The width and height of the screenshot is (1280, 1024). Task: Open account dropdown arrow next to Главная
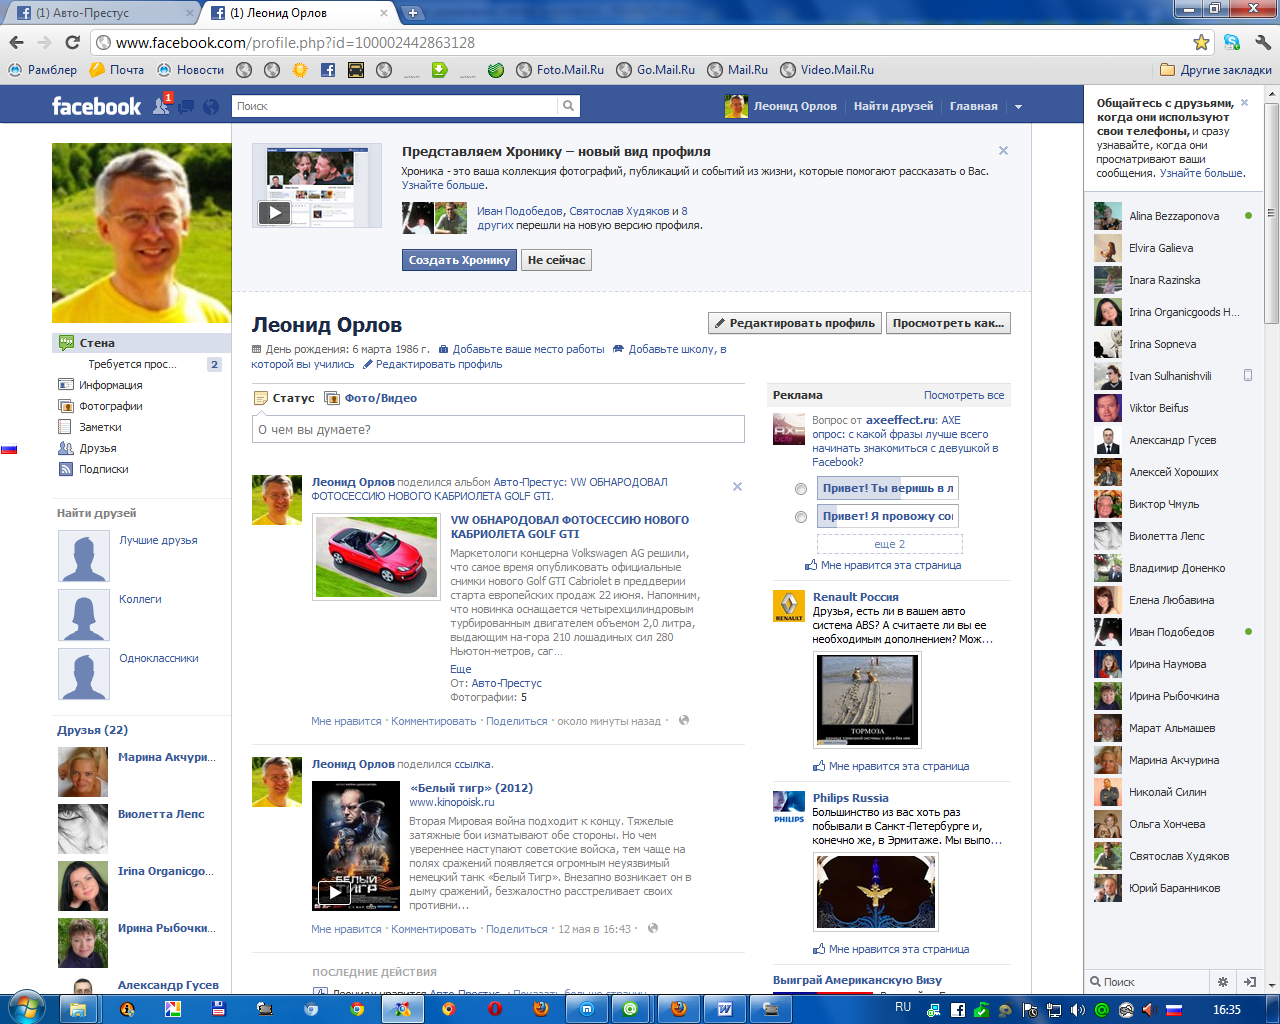pos(1018,107)
